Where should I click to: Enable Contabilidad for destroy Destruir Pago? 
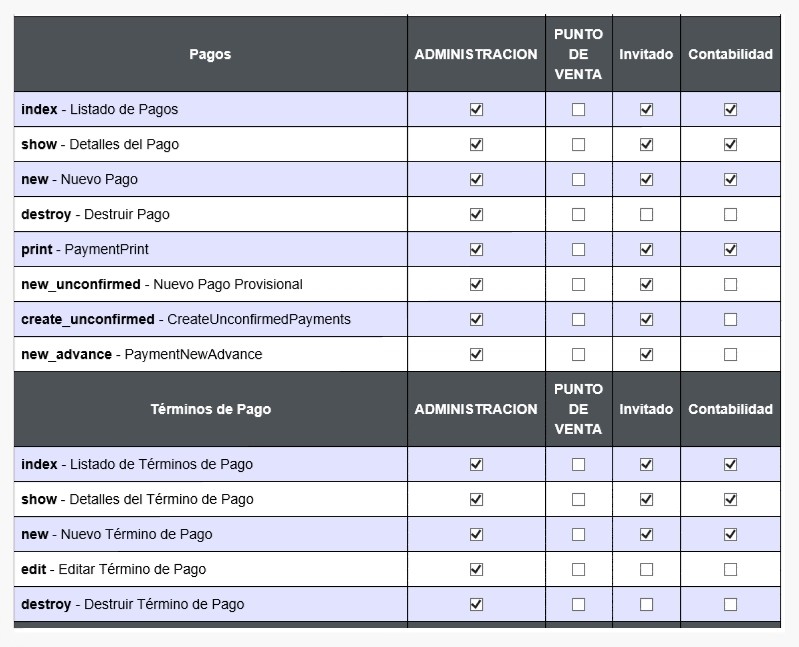tap(730, 214)
